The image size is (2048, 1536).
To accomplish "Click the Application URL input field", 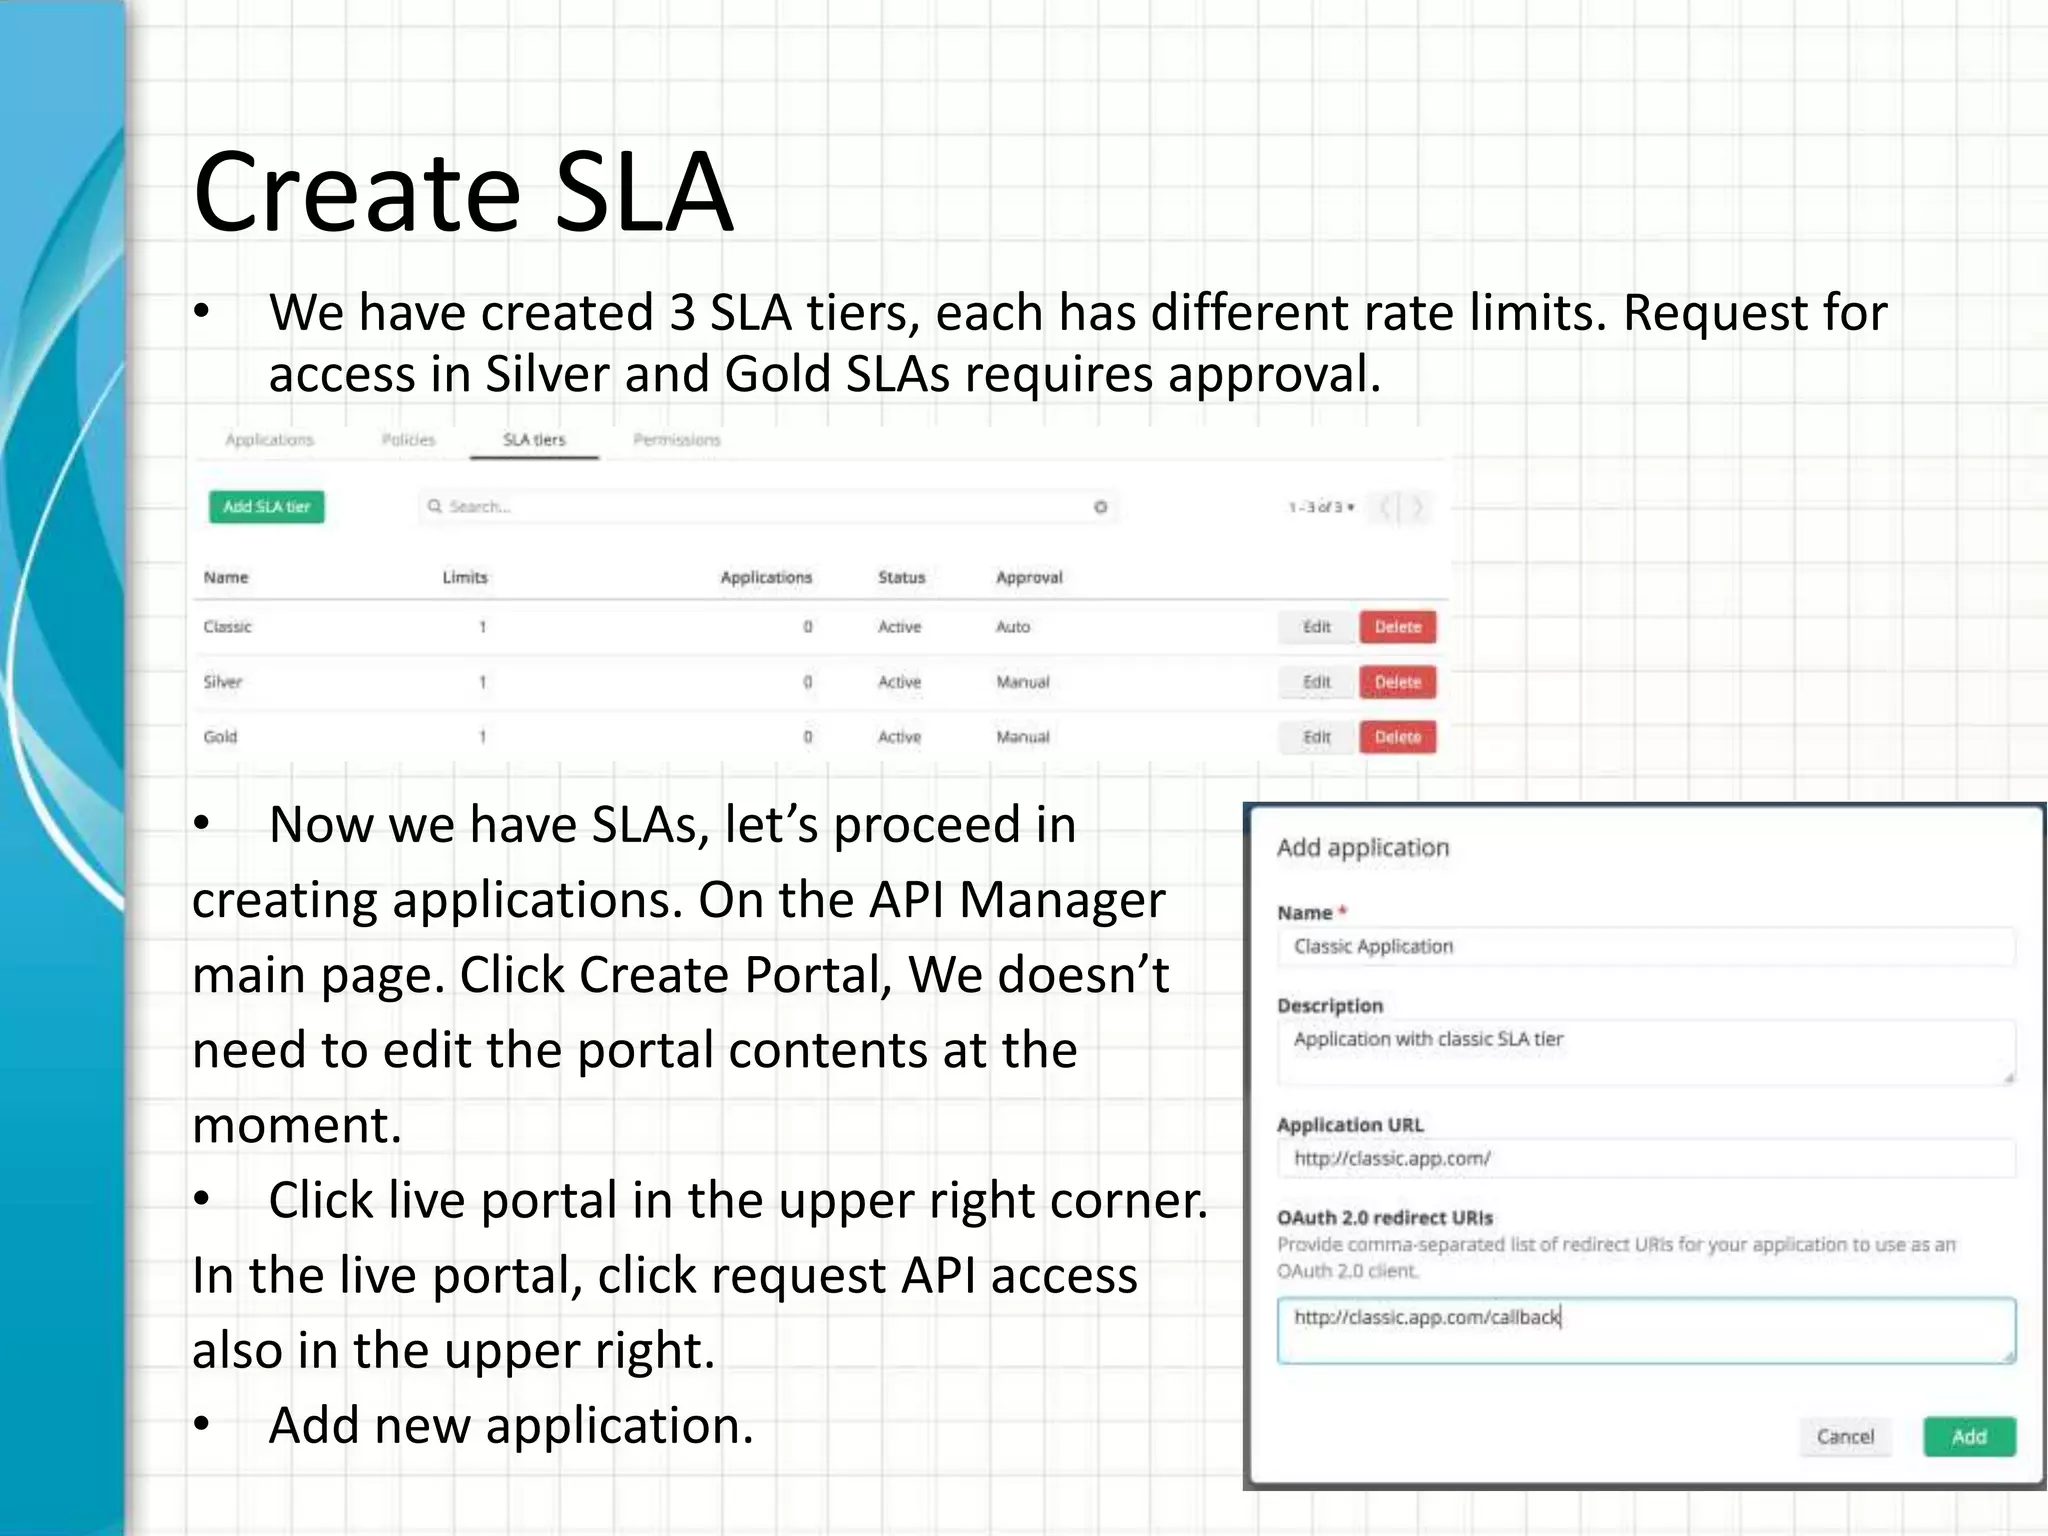I will 1646,1158.
